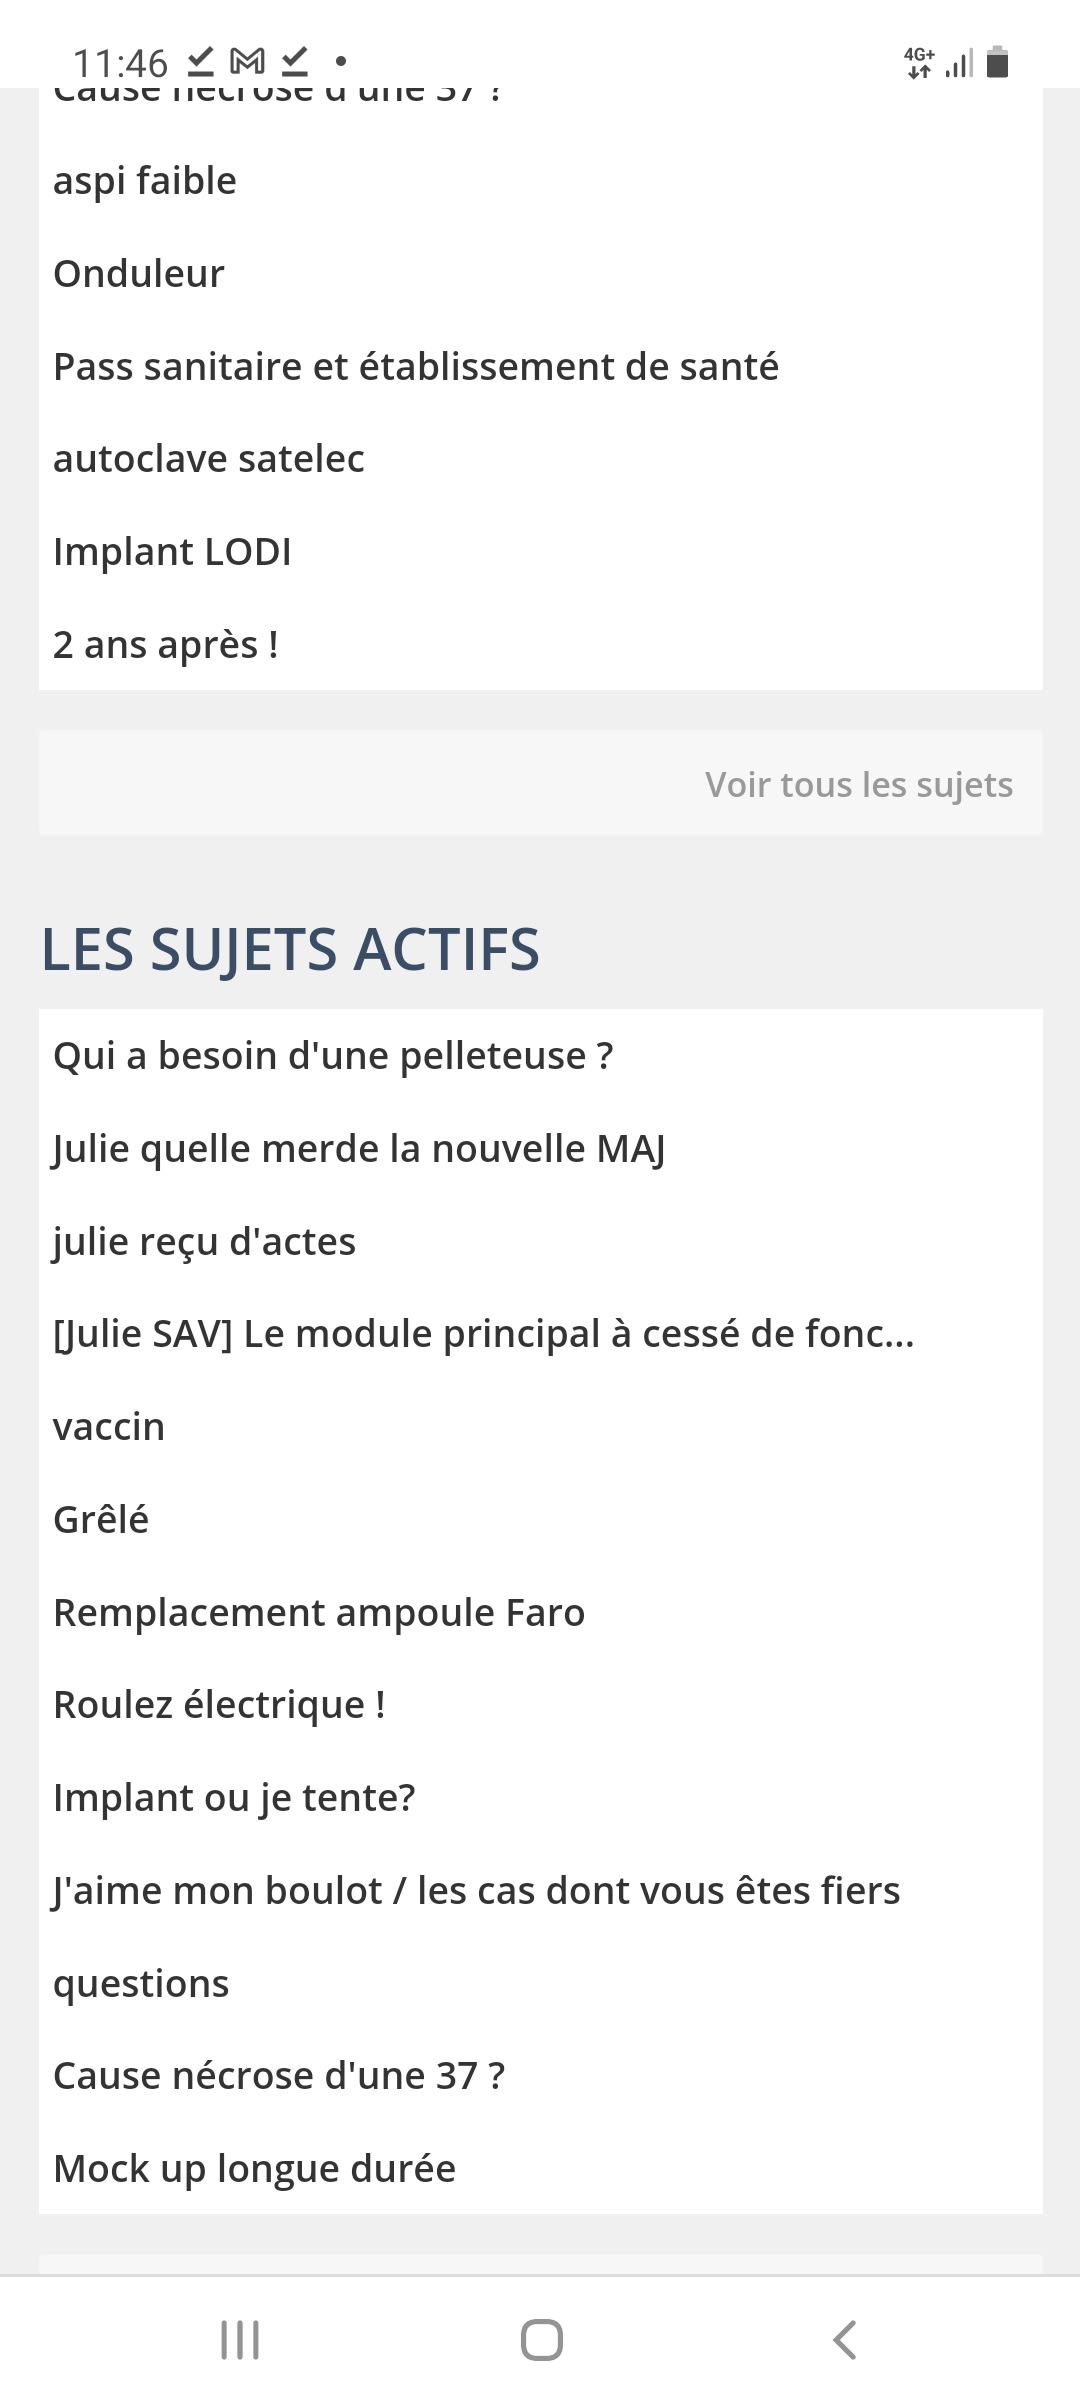Tap the battery icon in status bar
Screen dimensions: 1080x2400
pyautogui.click(x=997, y=62)
